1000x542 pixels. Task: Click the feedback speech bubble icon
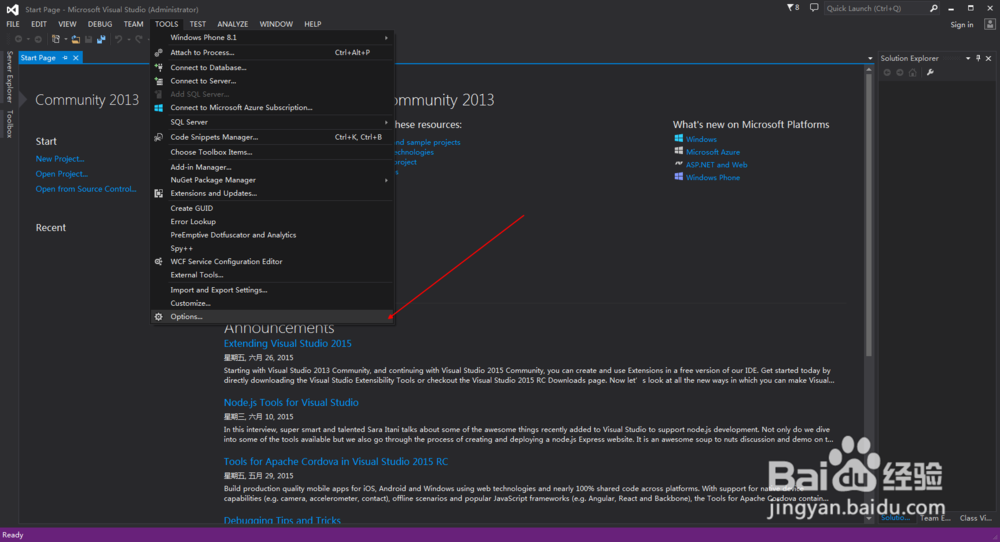click(x=814, y=8)
